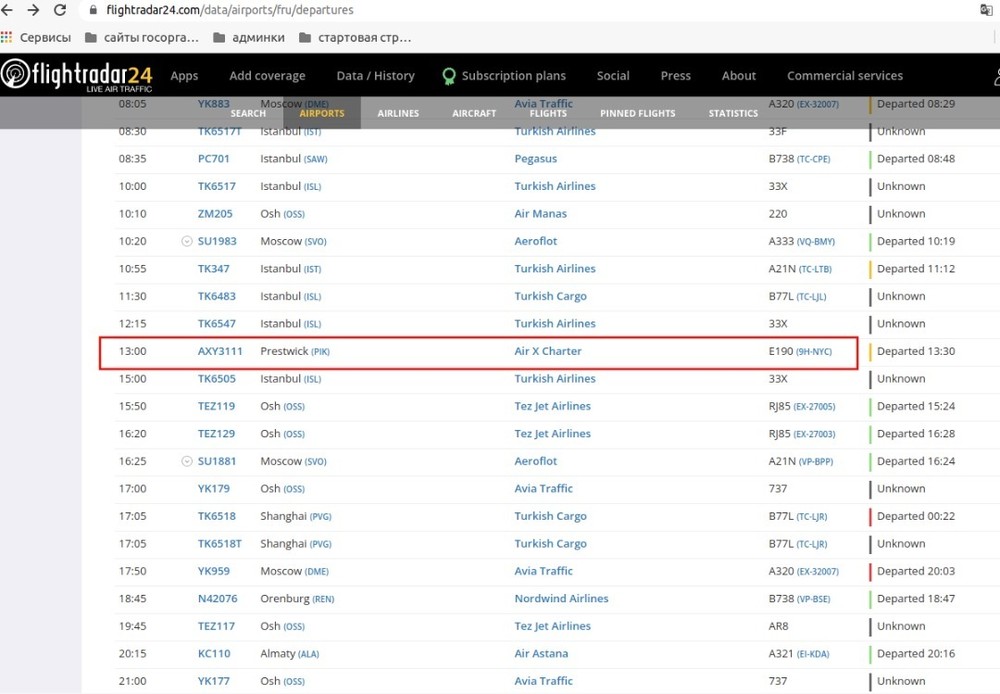Select the Pinned Flights tab
The image size is (1000, 694).
pyautogui.click(x=637, y=113)
